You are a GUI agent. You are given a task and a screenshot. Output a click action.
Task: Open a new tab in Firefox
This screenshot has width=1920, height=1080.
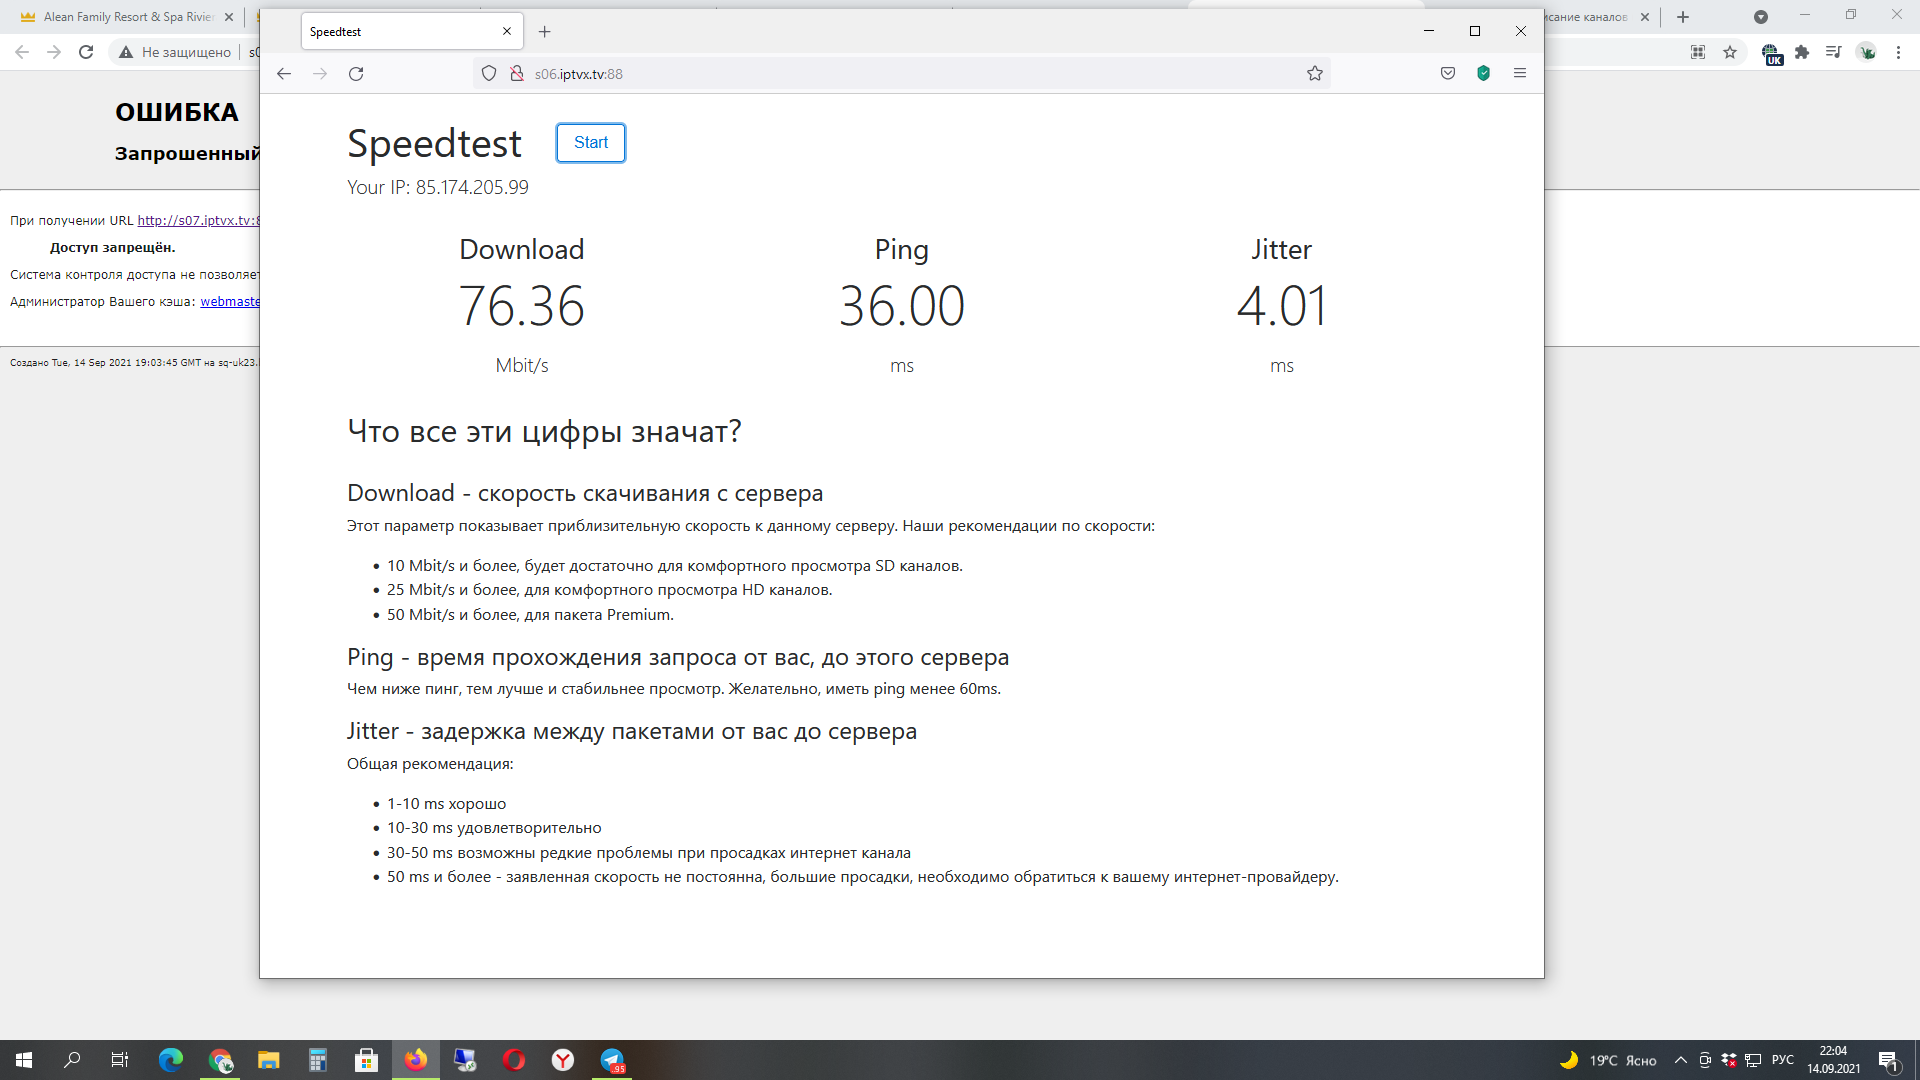click(544, 32)
